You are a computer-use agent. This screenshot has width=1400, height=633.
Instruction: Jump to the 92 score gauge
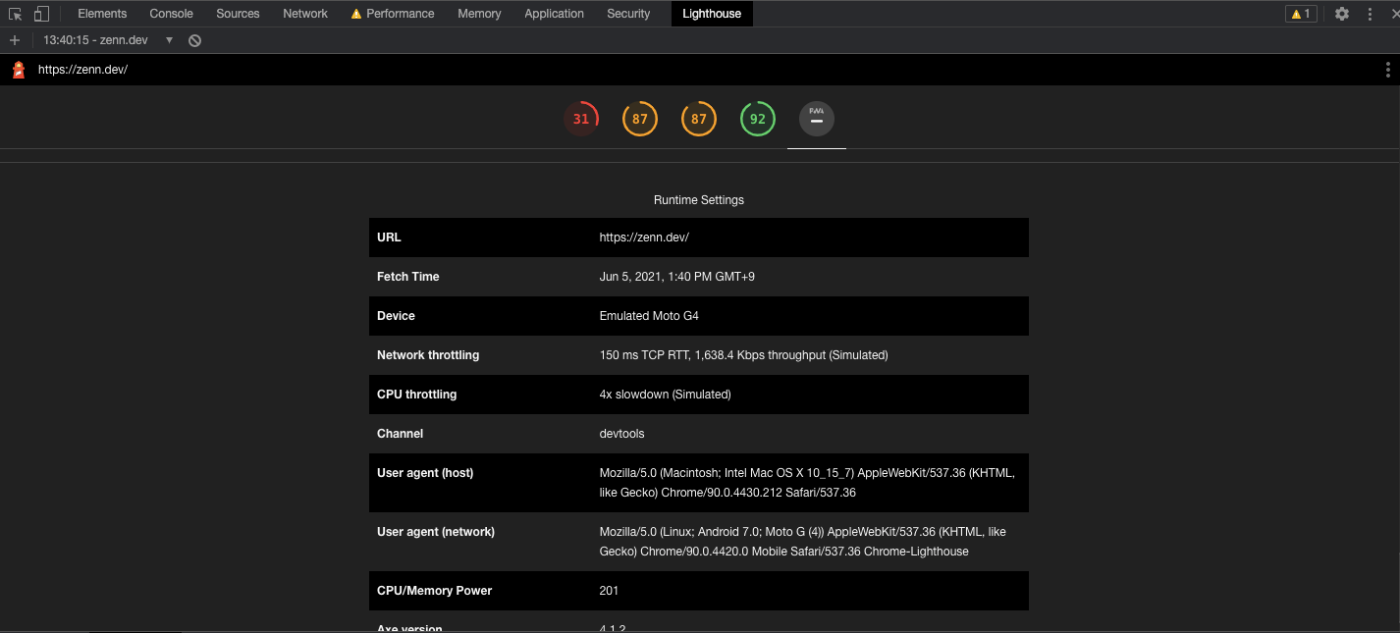(x=758, y=119)
